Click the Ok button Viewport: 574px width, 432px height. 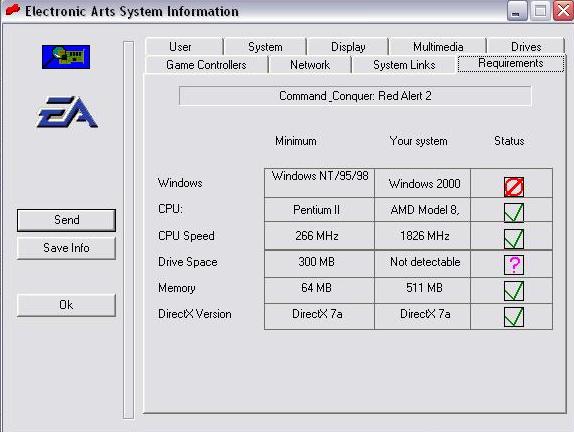click(x=66, y=305)
